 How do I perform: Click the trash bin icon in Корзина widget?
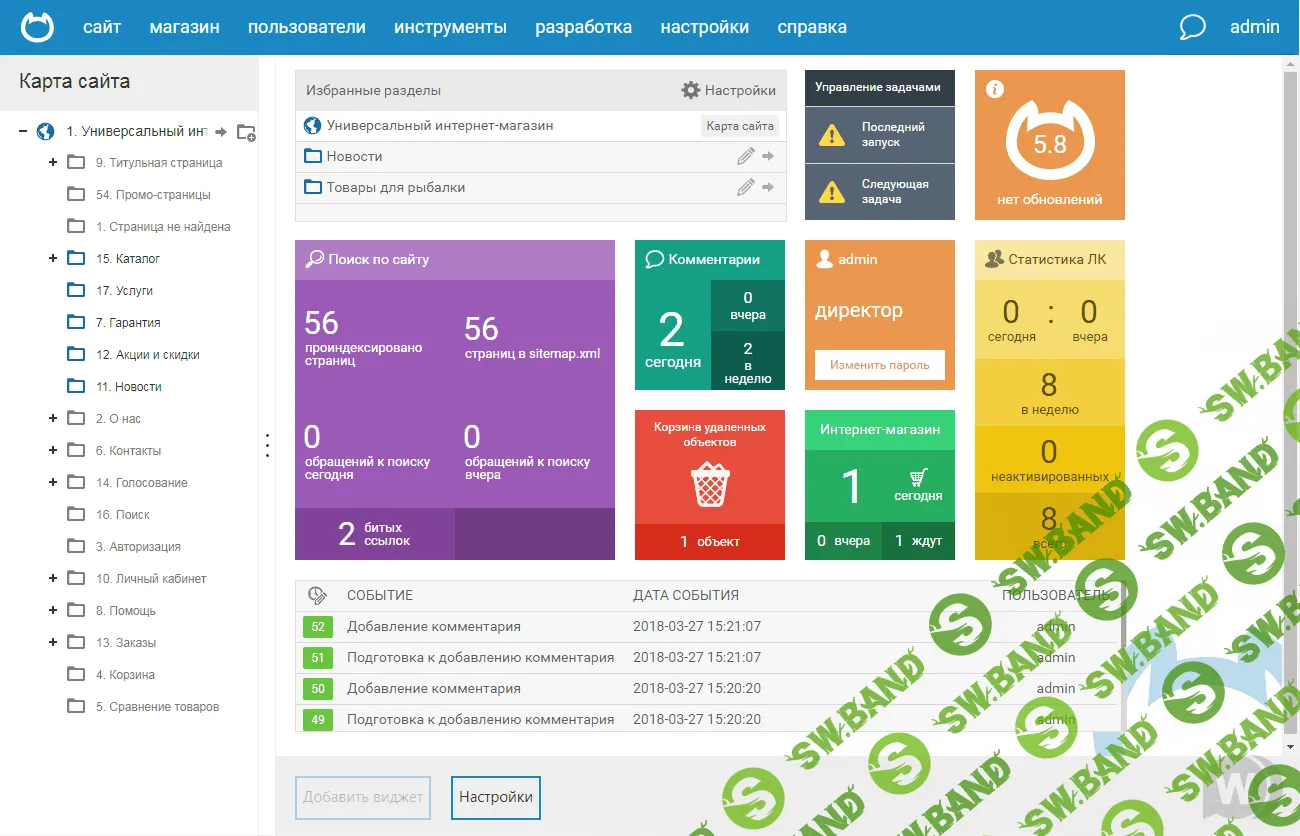[710, 484]
